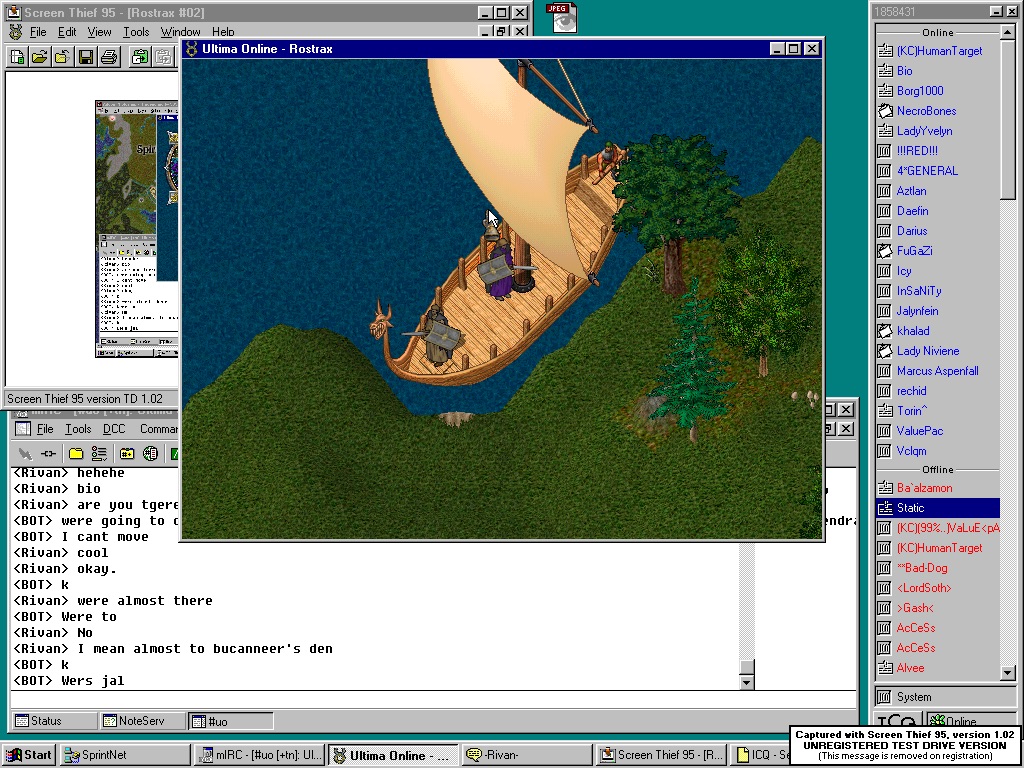
Task: Open the Windows Start button
Action: [29, 755]
